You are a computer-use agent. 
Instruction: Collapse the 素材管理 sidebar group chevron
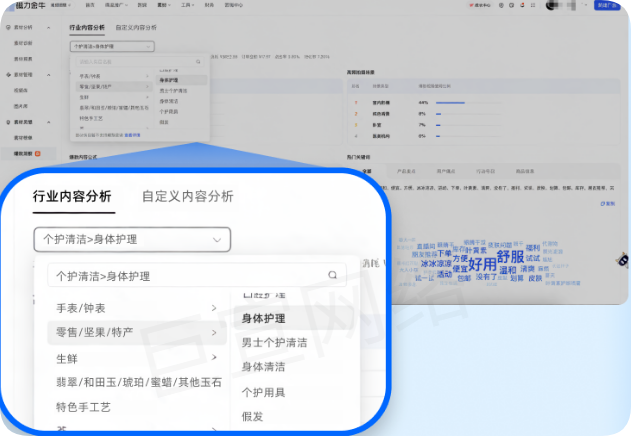49,74
